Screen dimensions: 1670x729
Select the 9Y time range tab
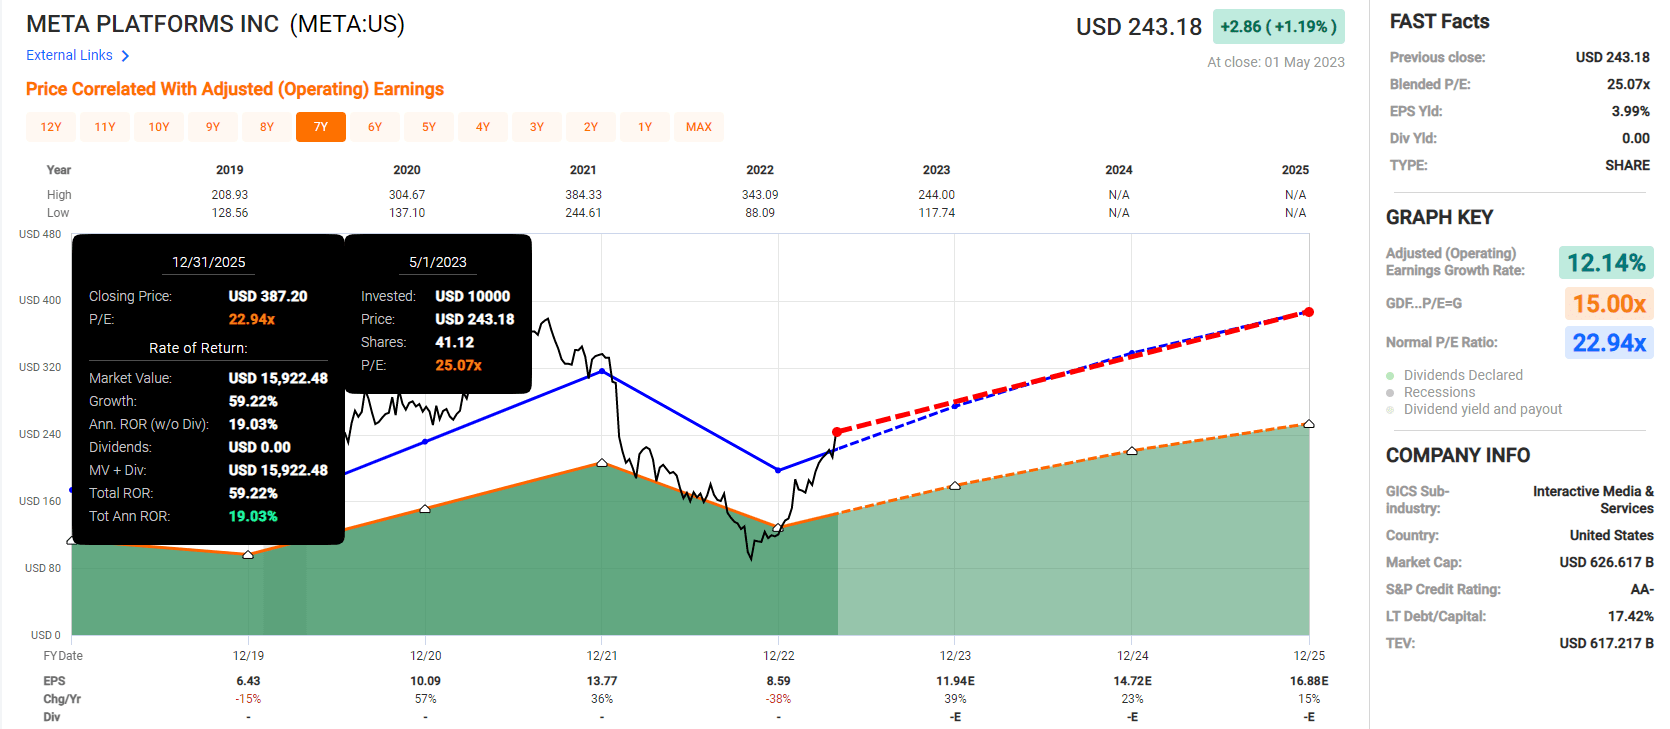tap(213, 127)
